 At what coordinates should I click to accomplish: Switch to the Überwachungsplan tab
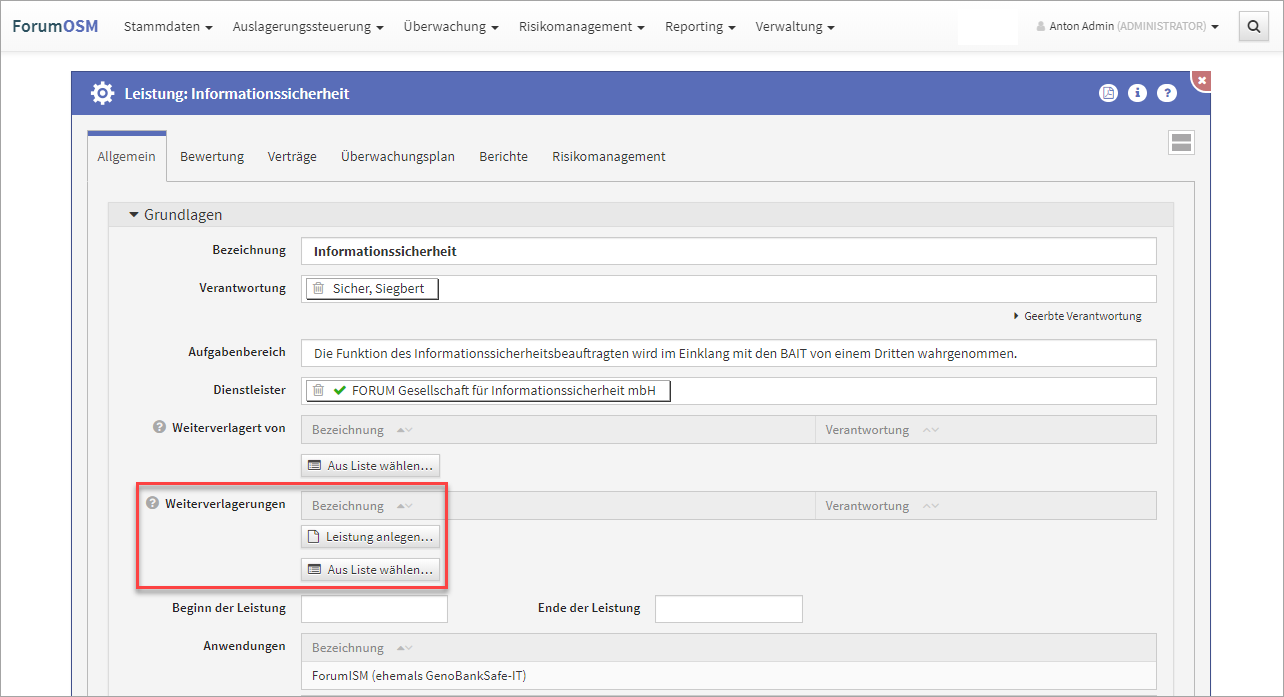(x=397, y=157)
